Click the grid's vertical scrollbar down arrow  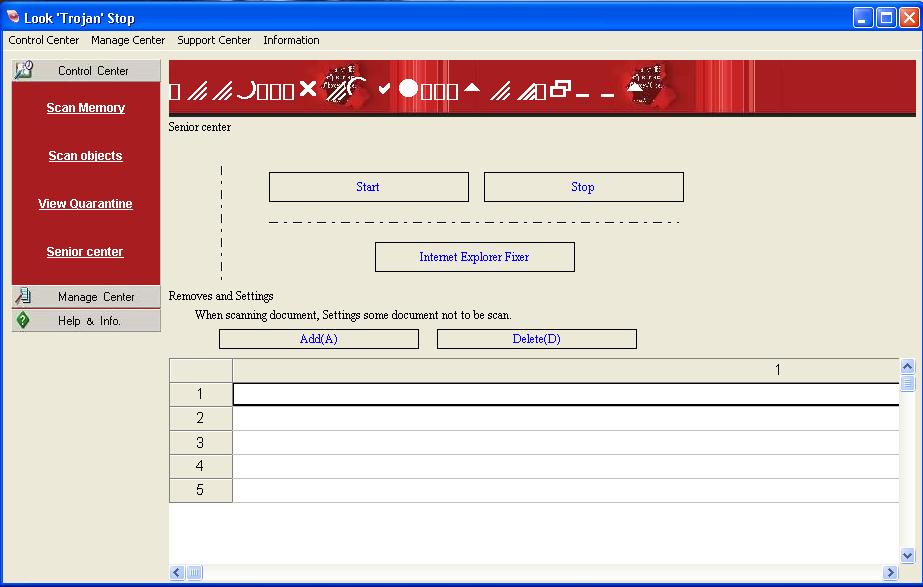tap(907, 555)
